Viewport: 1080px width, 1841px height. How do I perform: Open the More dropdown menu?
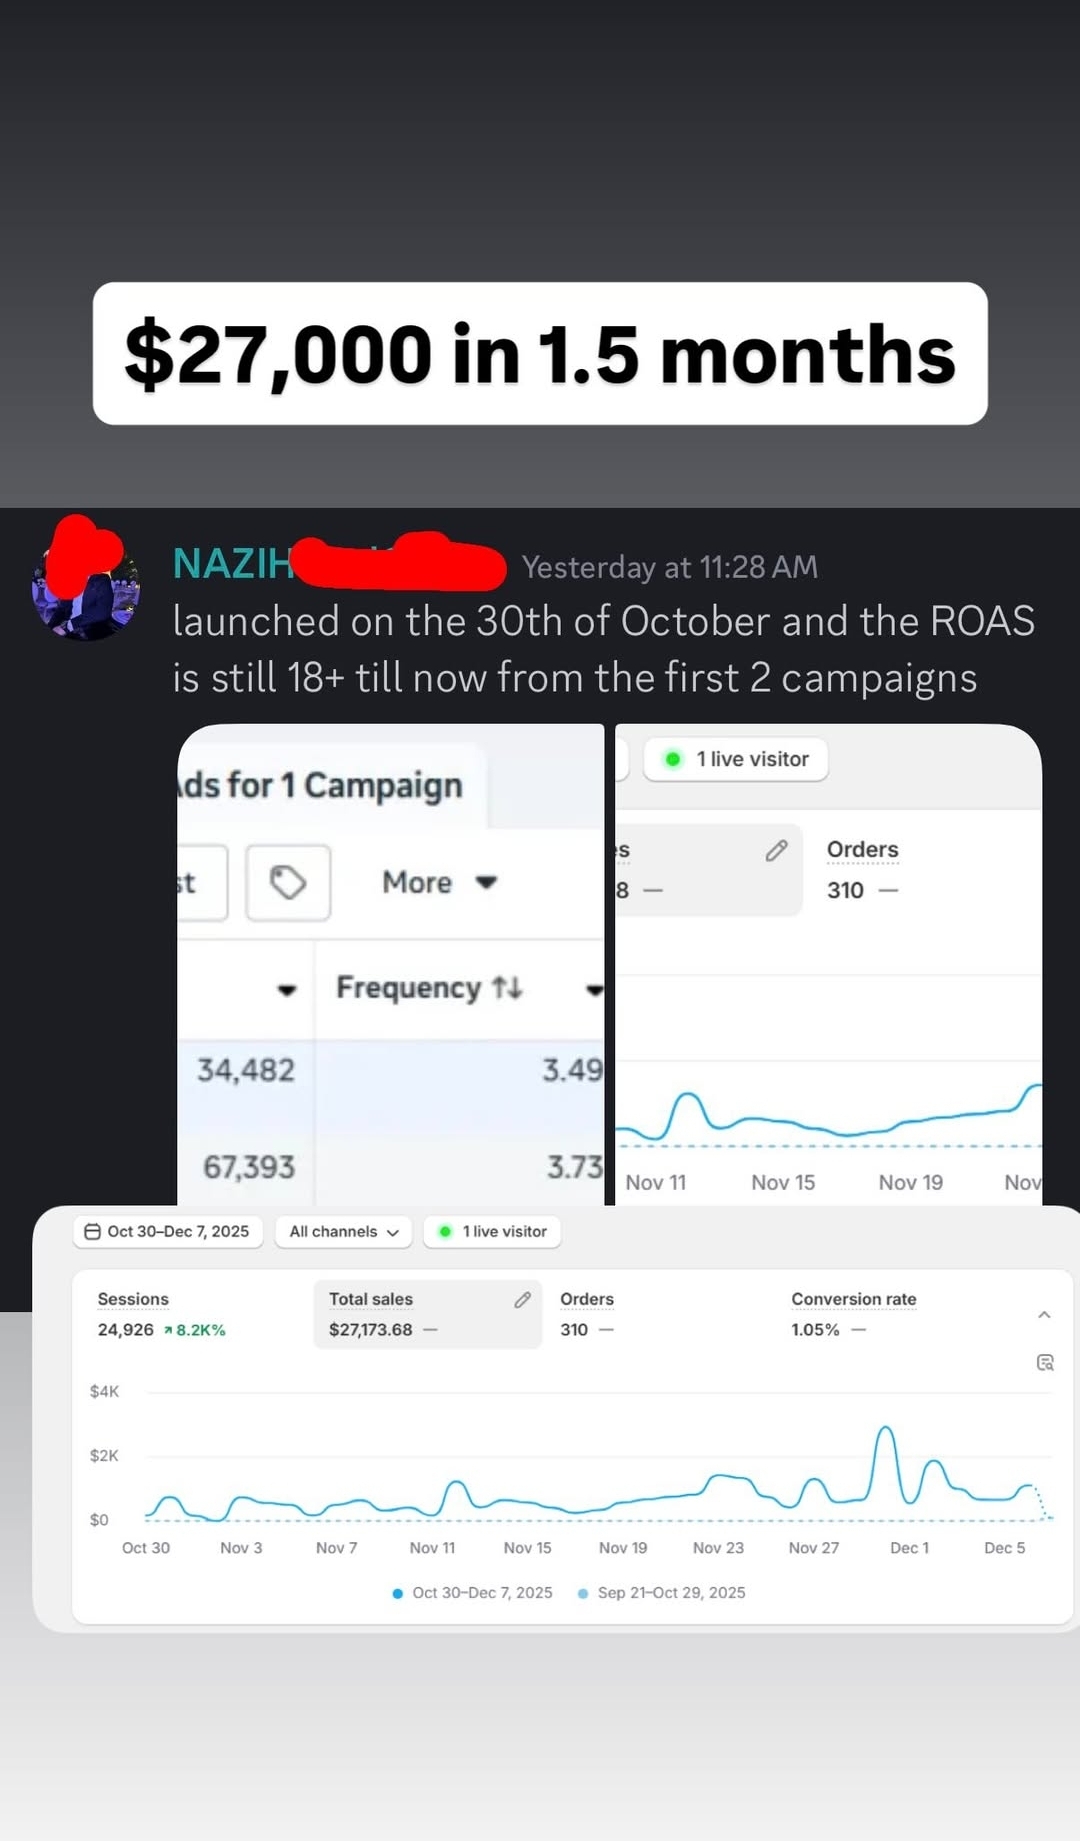tap(439, 883)
